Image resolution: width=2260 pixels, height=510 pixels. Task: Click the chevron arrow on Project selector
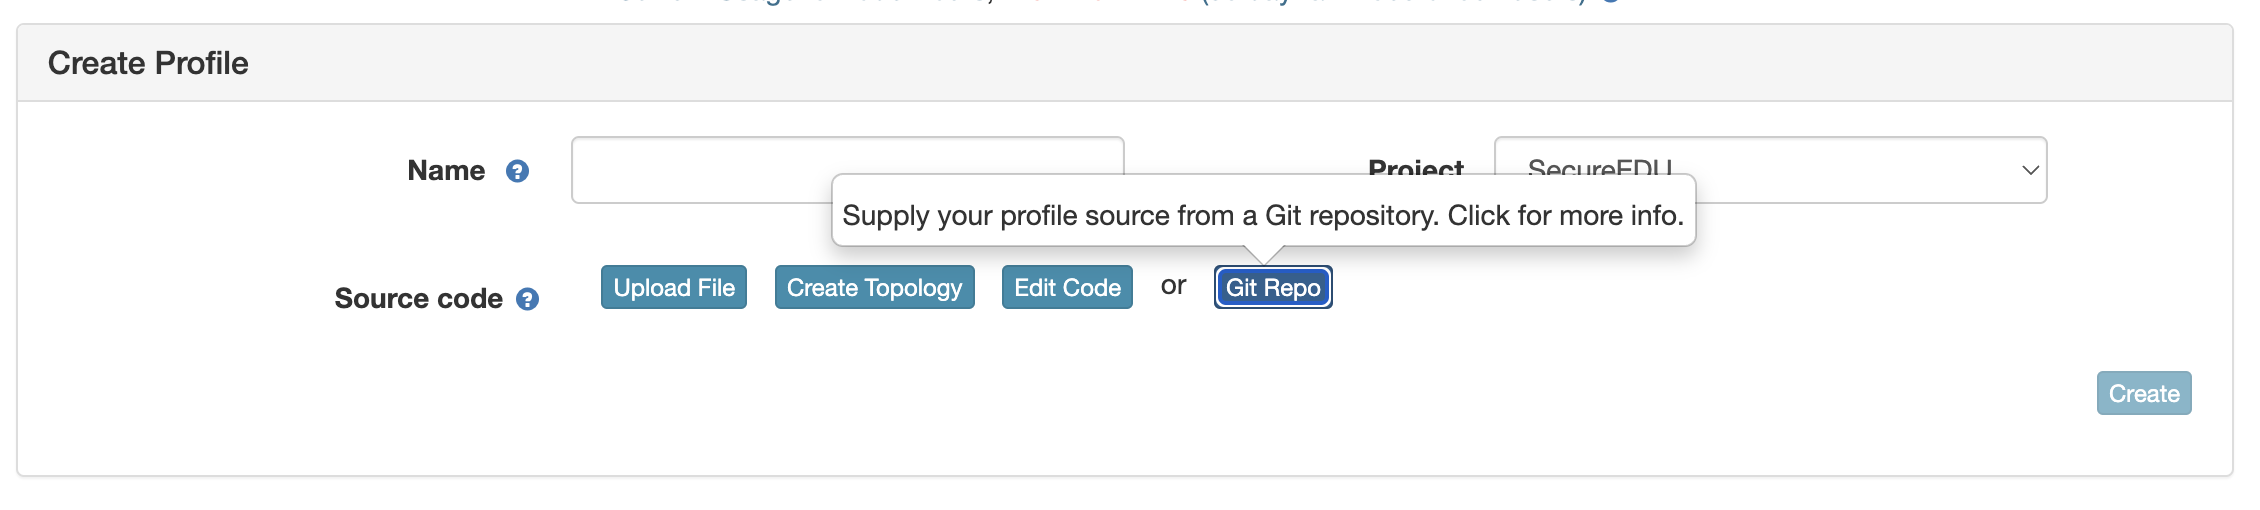point(2030,170)
